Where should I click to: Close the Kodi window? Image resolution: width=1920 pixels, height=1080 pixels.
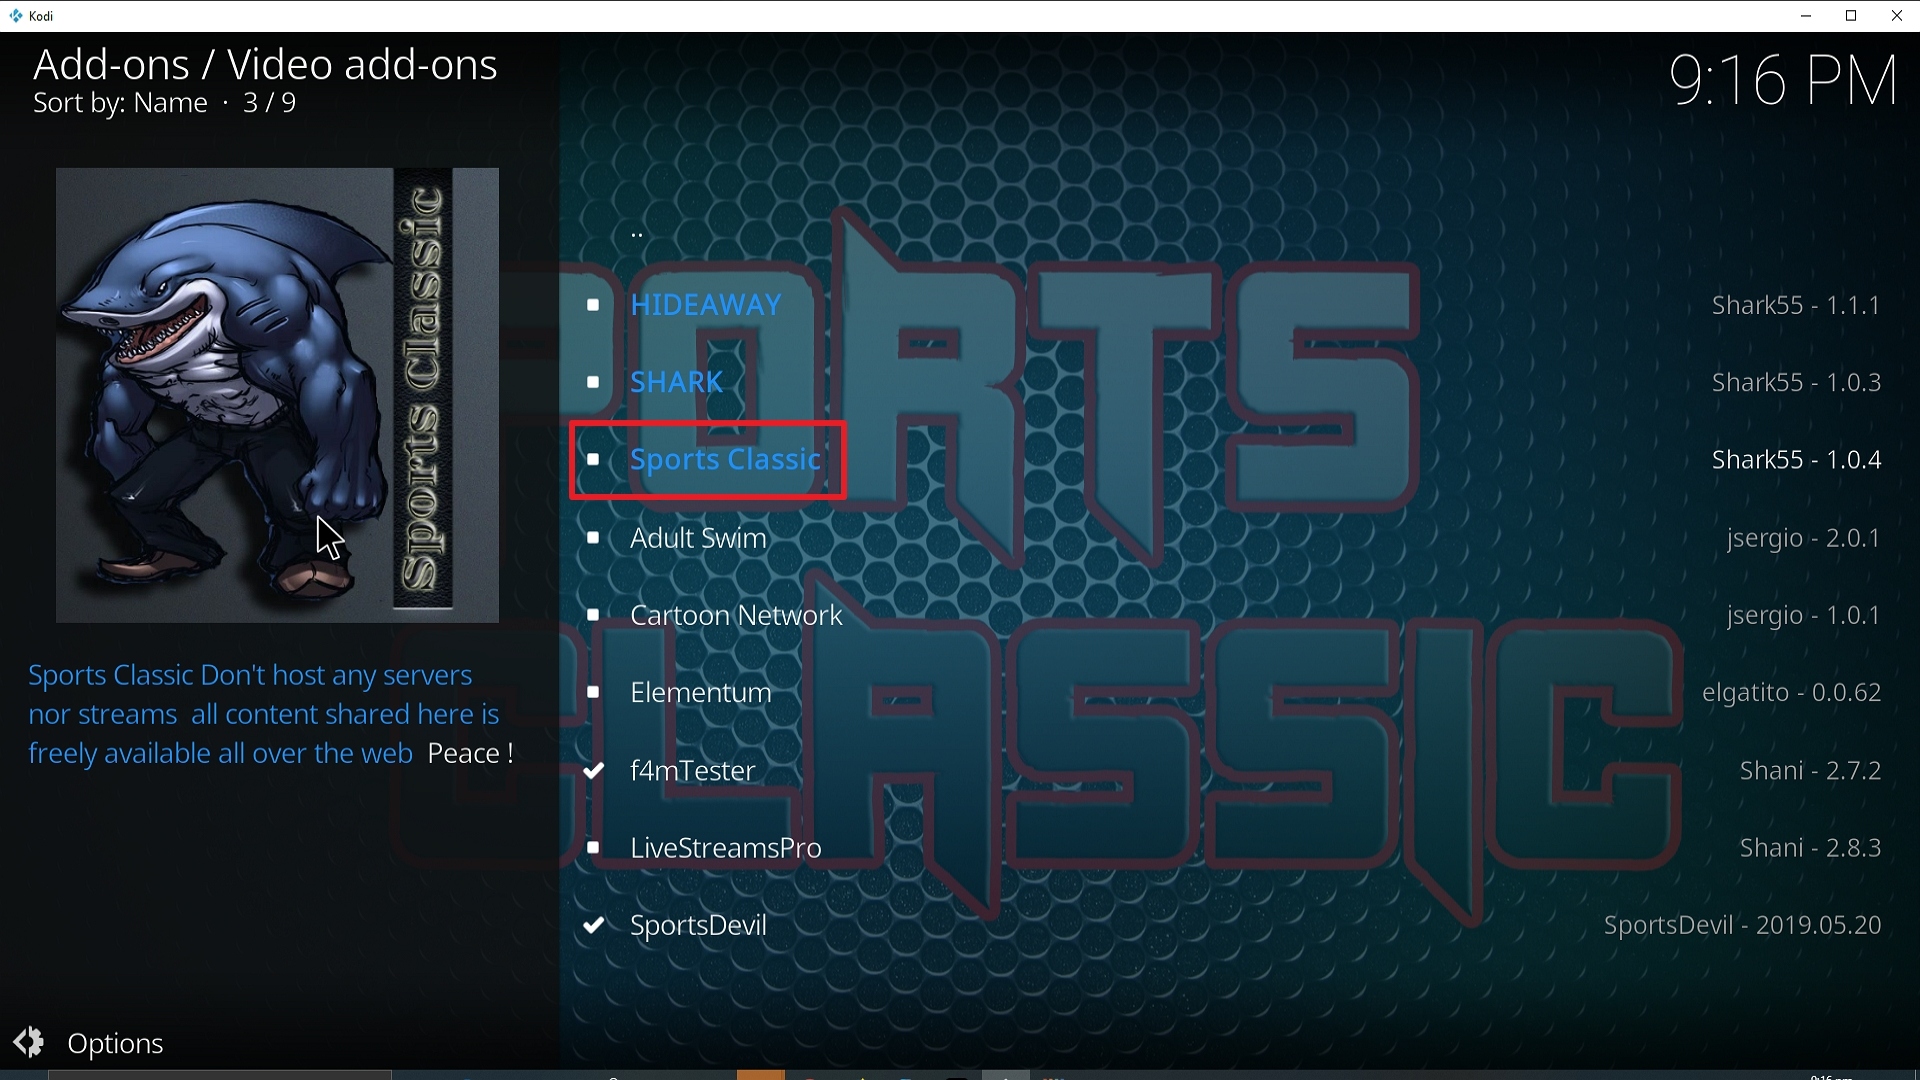[1897, 16]
